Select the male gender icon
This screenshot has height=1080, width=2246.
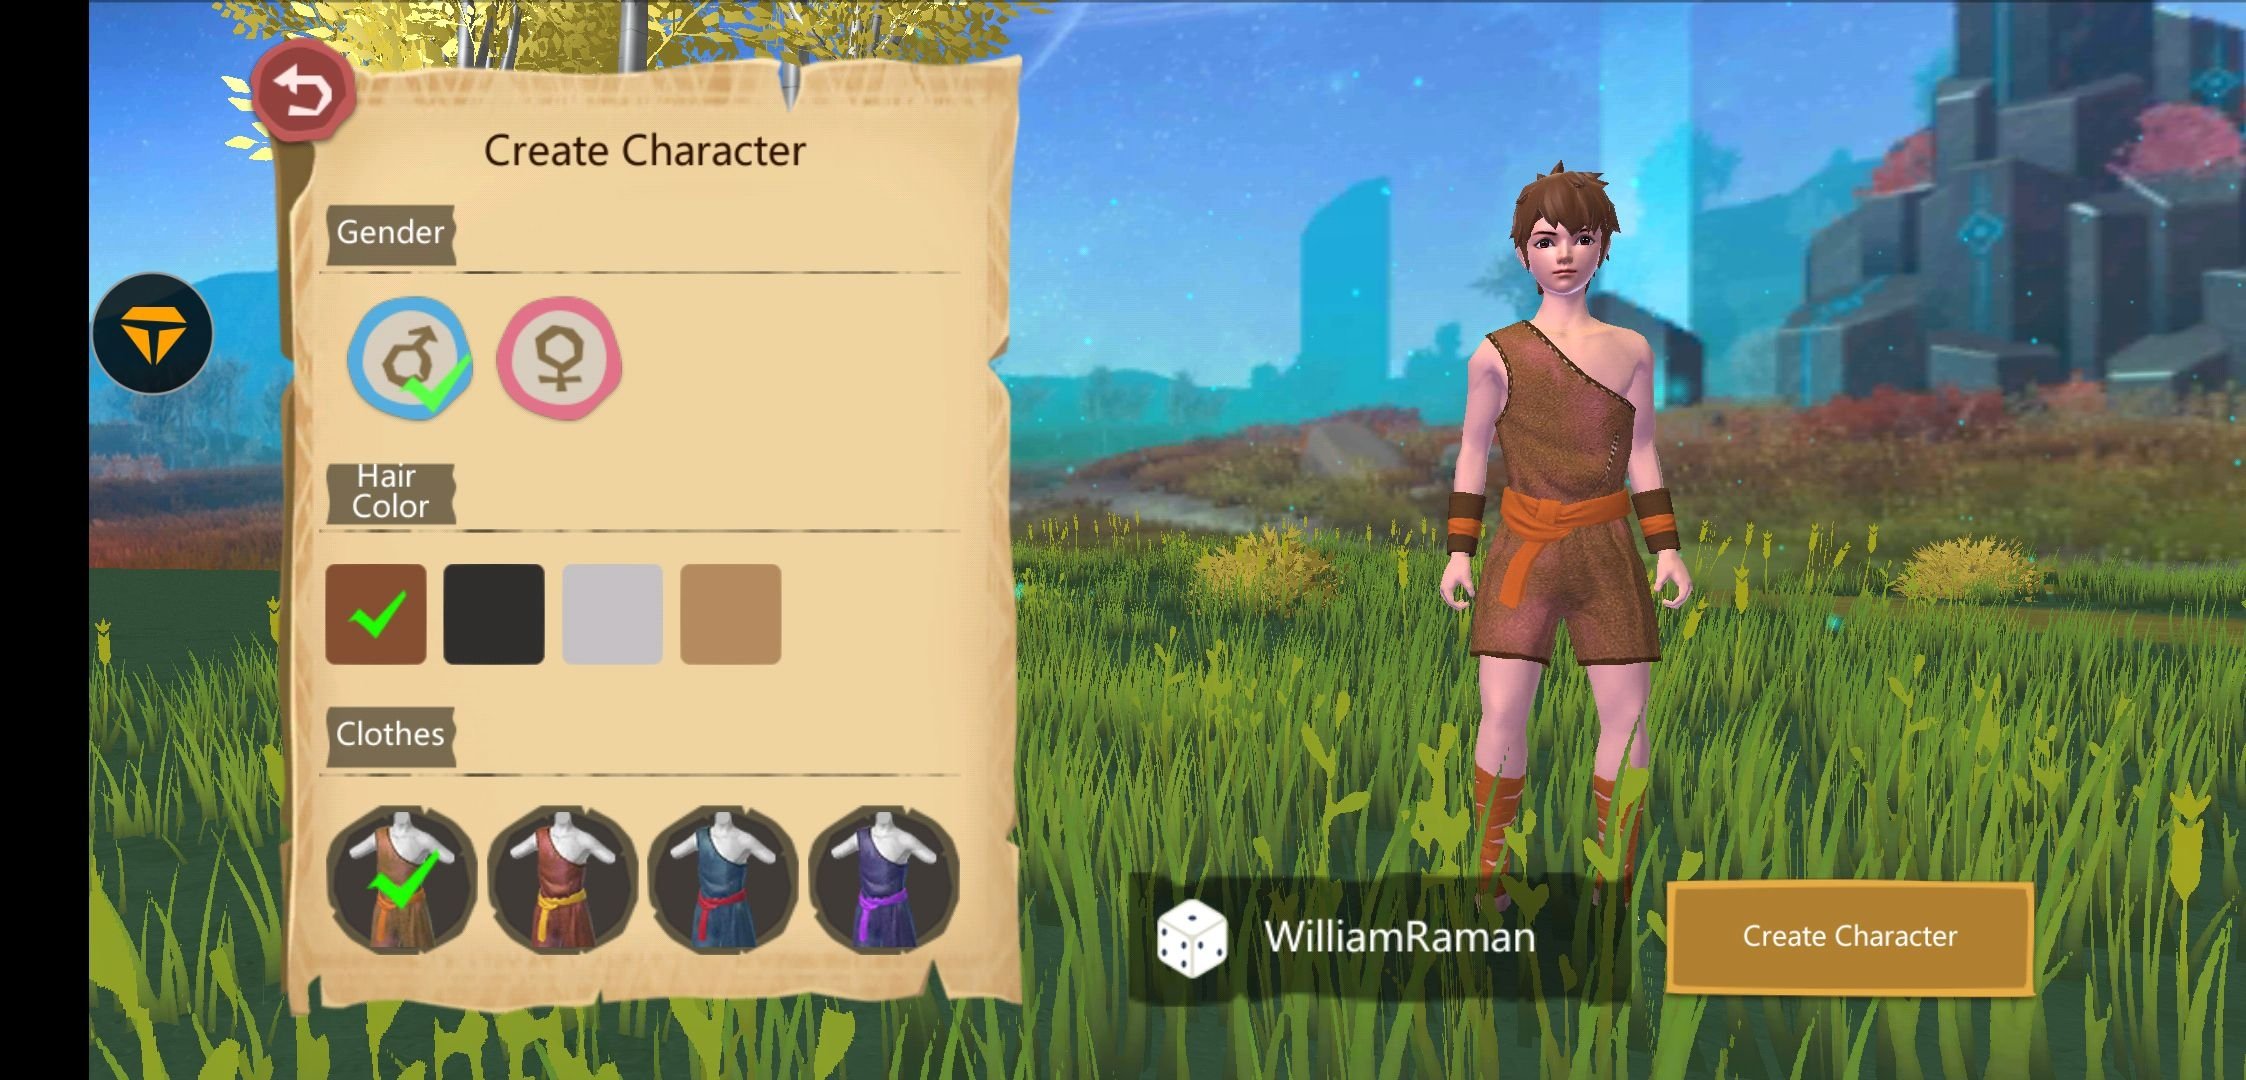pyautogui.click(x=409, y=358)
